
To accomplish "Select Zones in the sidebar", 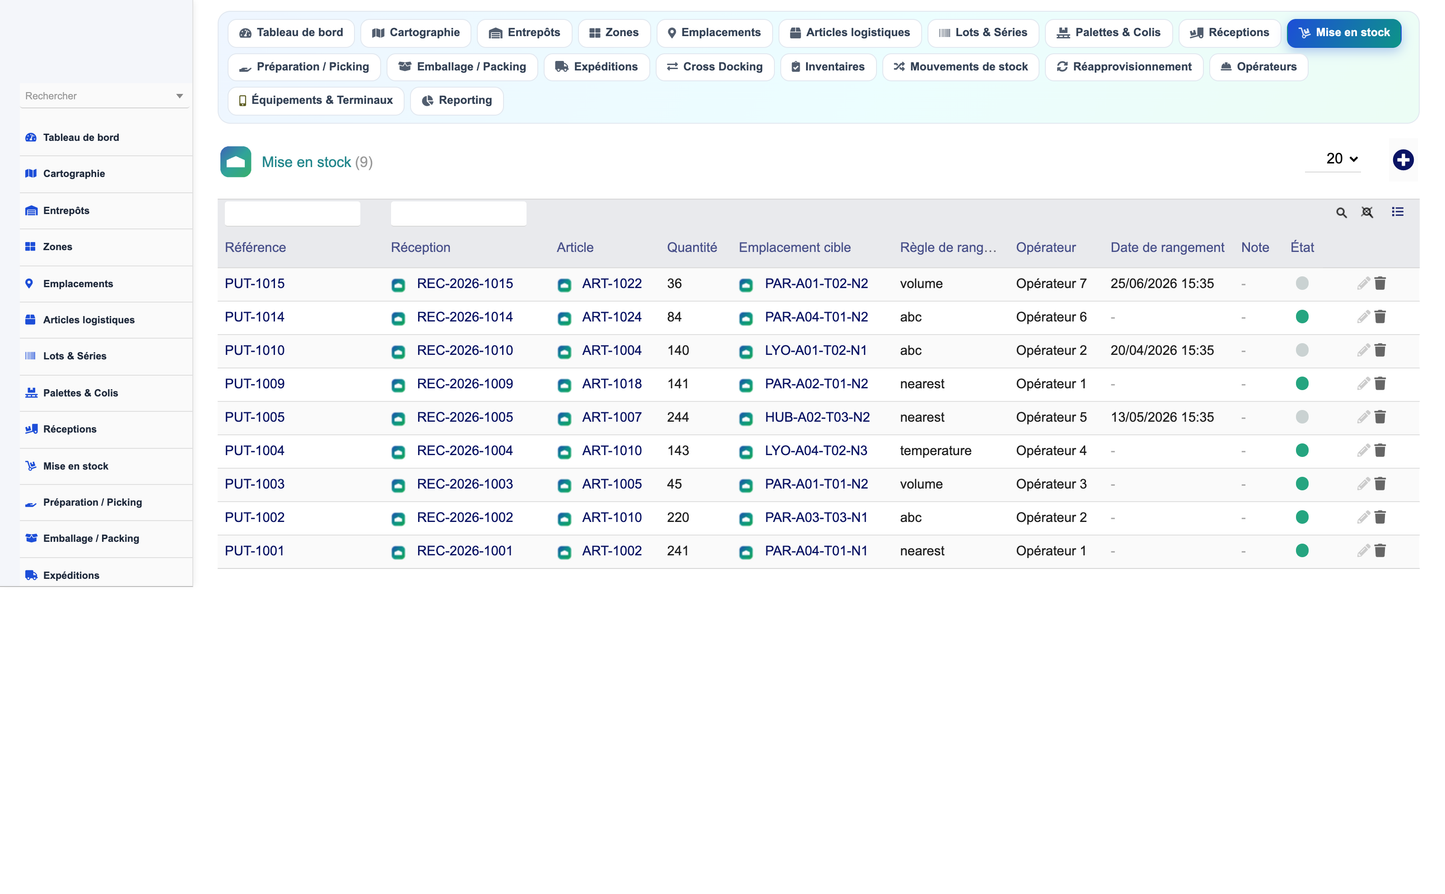I will coord(106,247).
